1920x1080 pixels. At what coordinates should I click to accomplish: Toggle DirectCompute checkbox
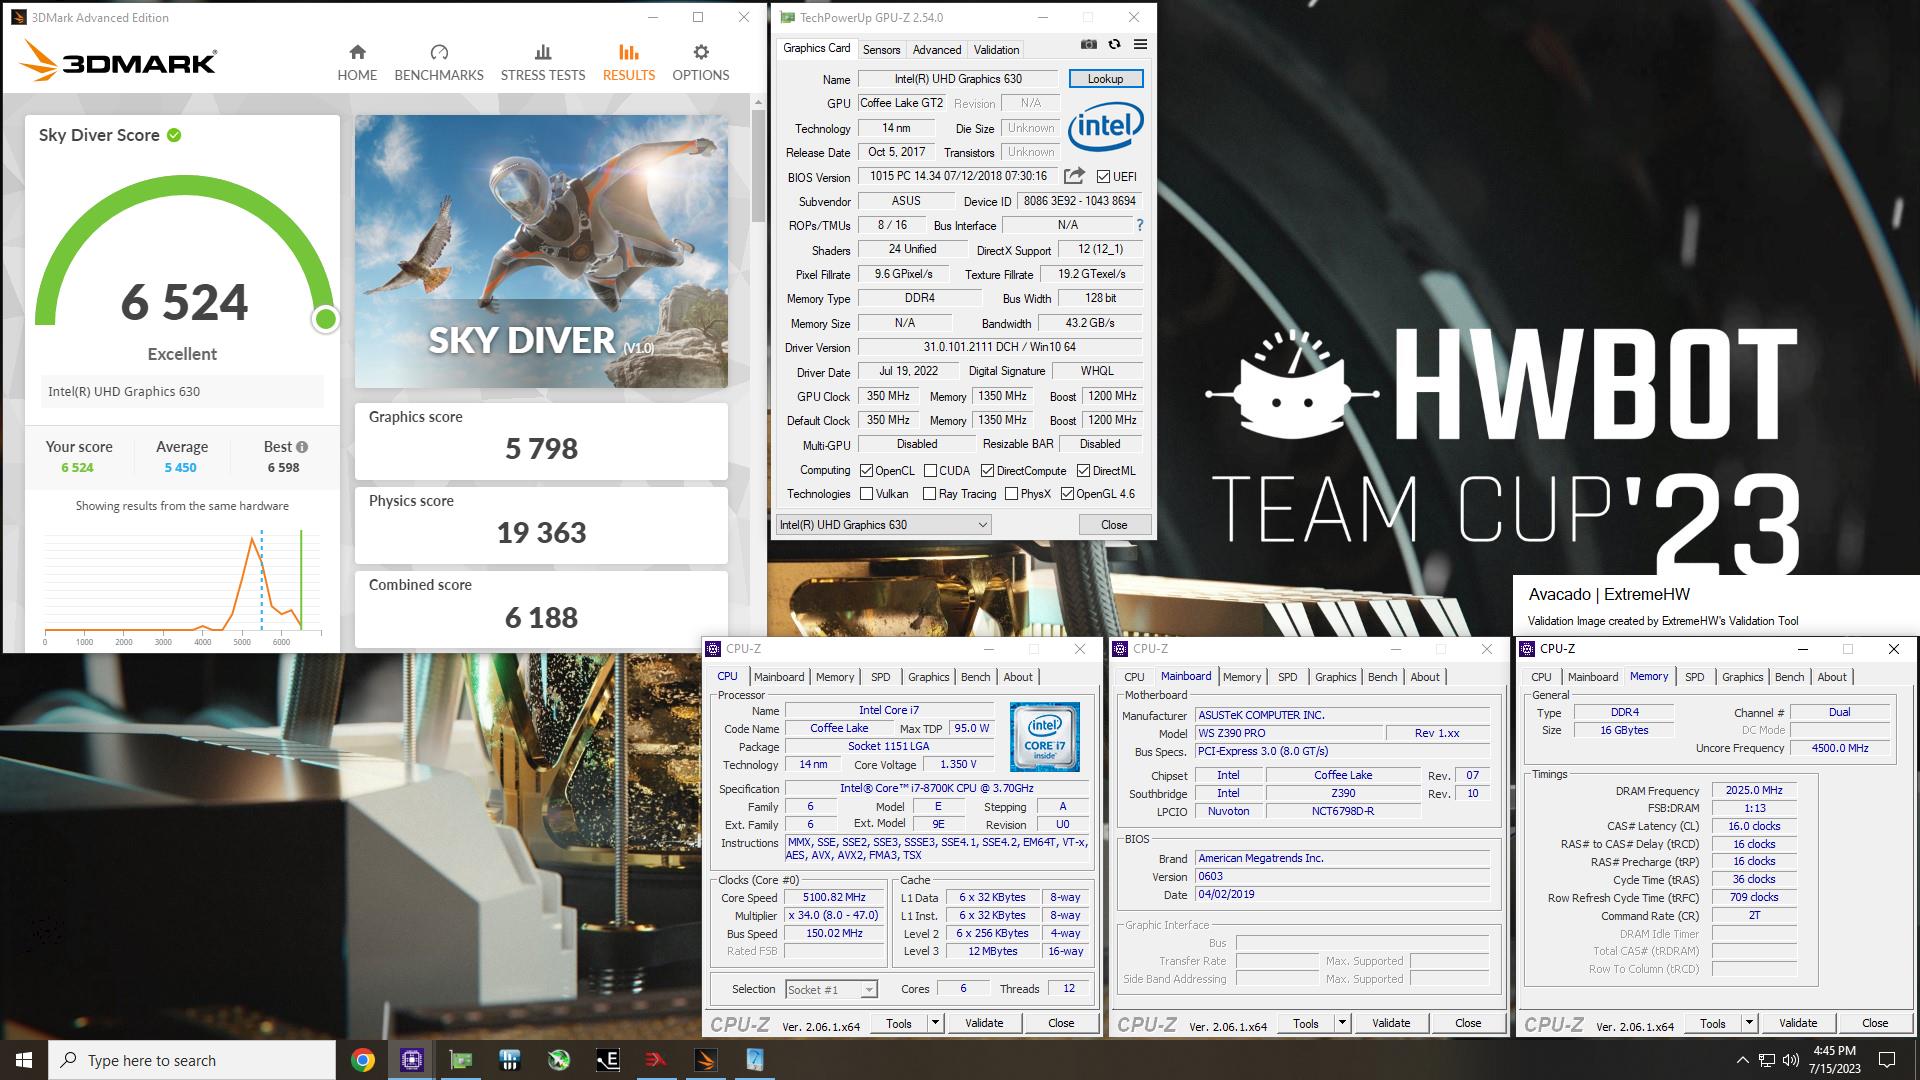click(987, 470)
